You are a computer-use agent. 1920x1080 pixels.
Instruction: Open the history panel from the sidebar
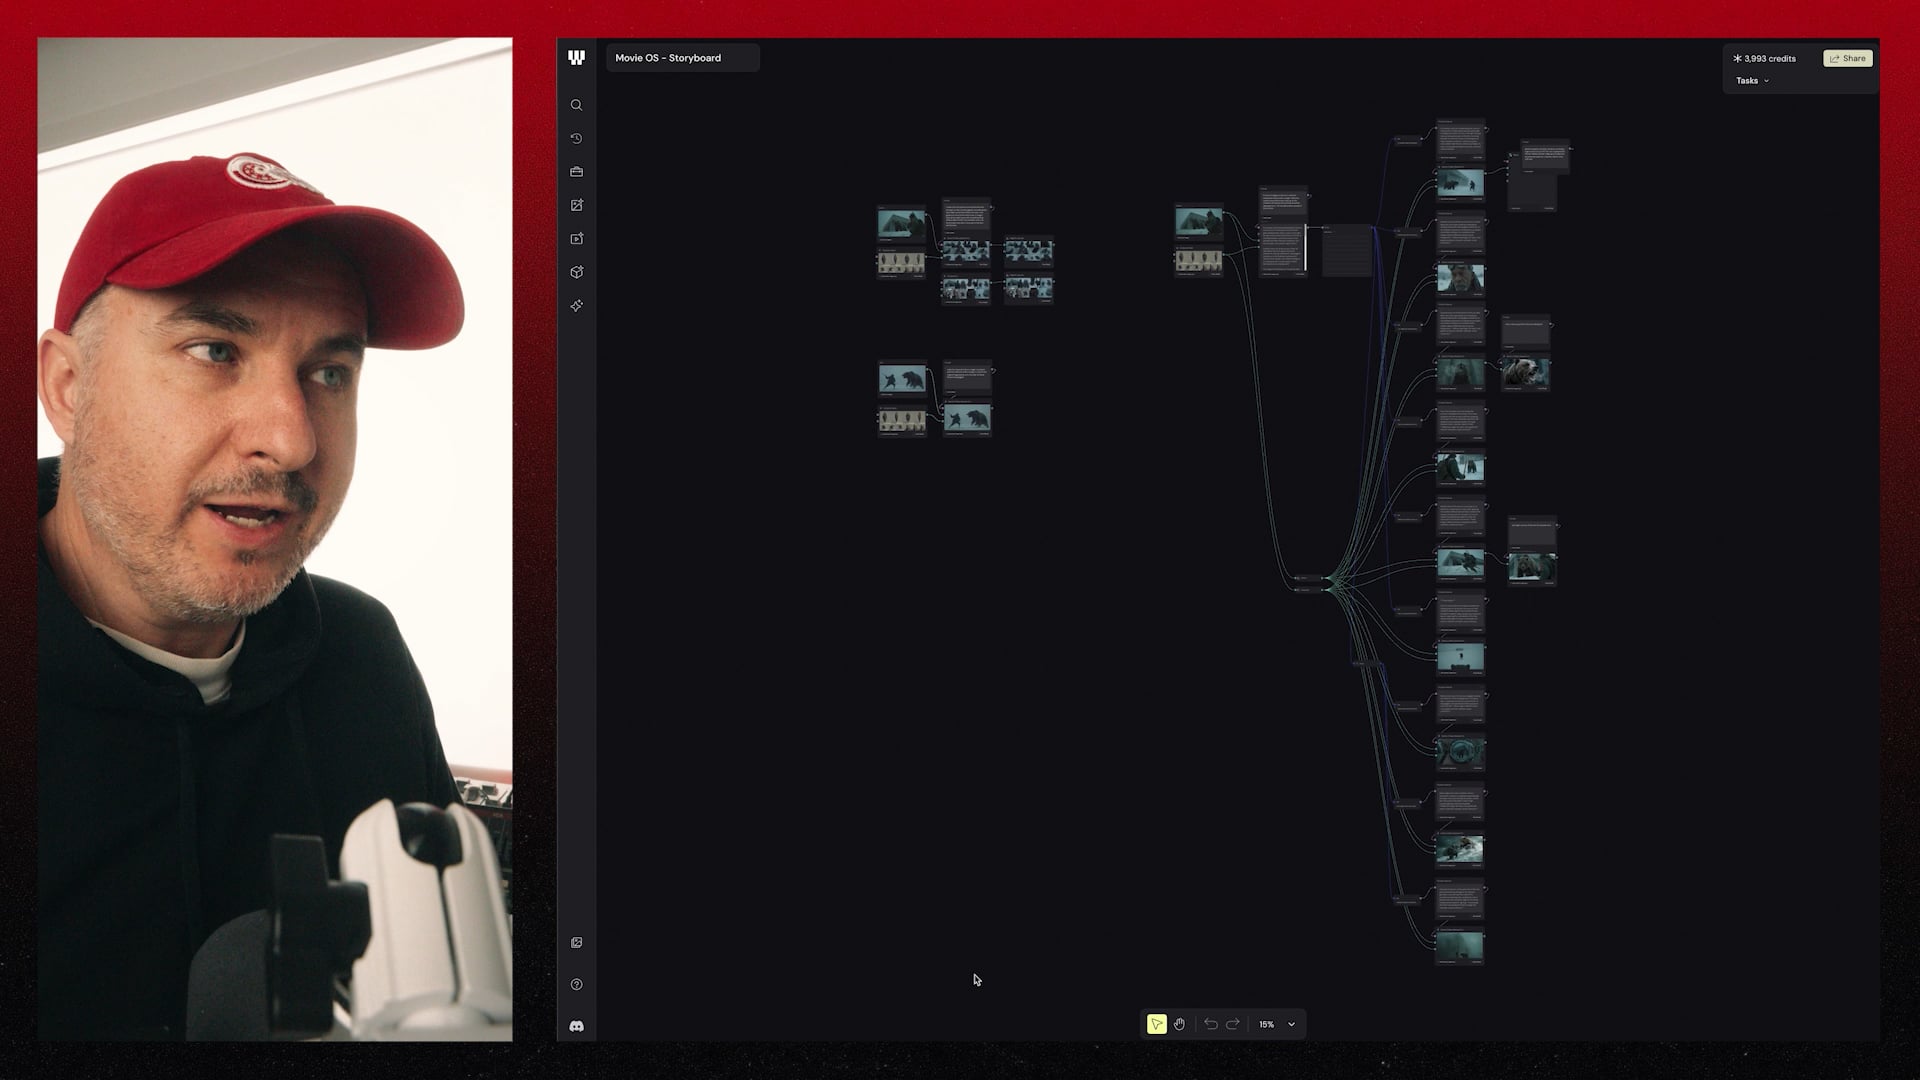(x=577, y=138)
